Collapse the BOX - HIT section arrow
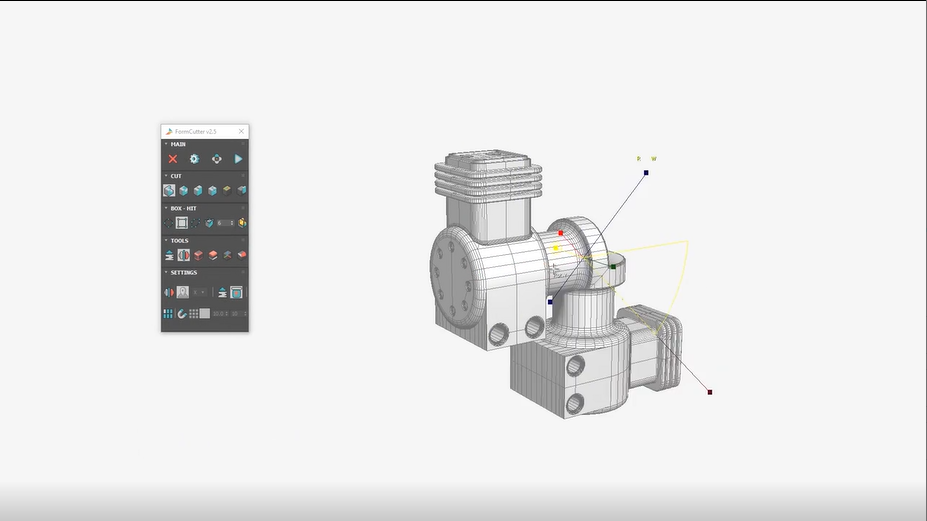This screenshot has height=521, width=927. (x=166, y=208)
